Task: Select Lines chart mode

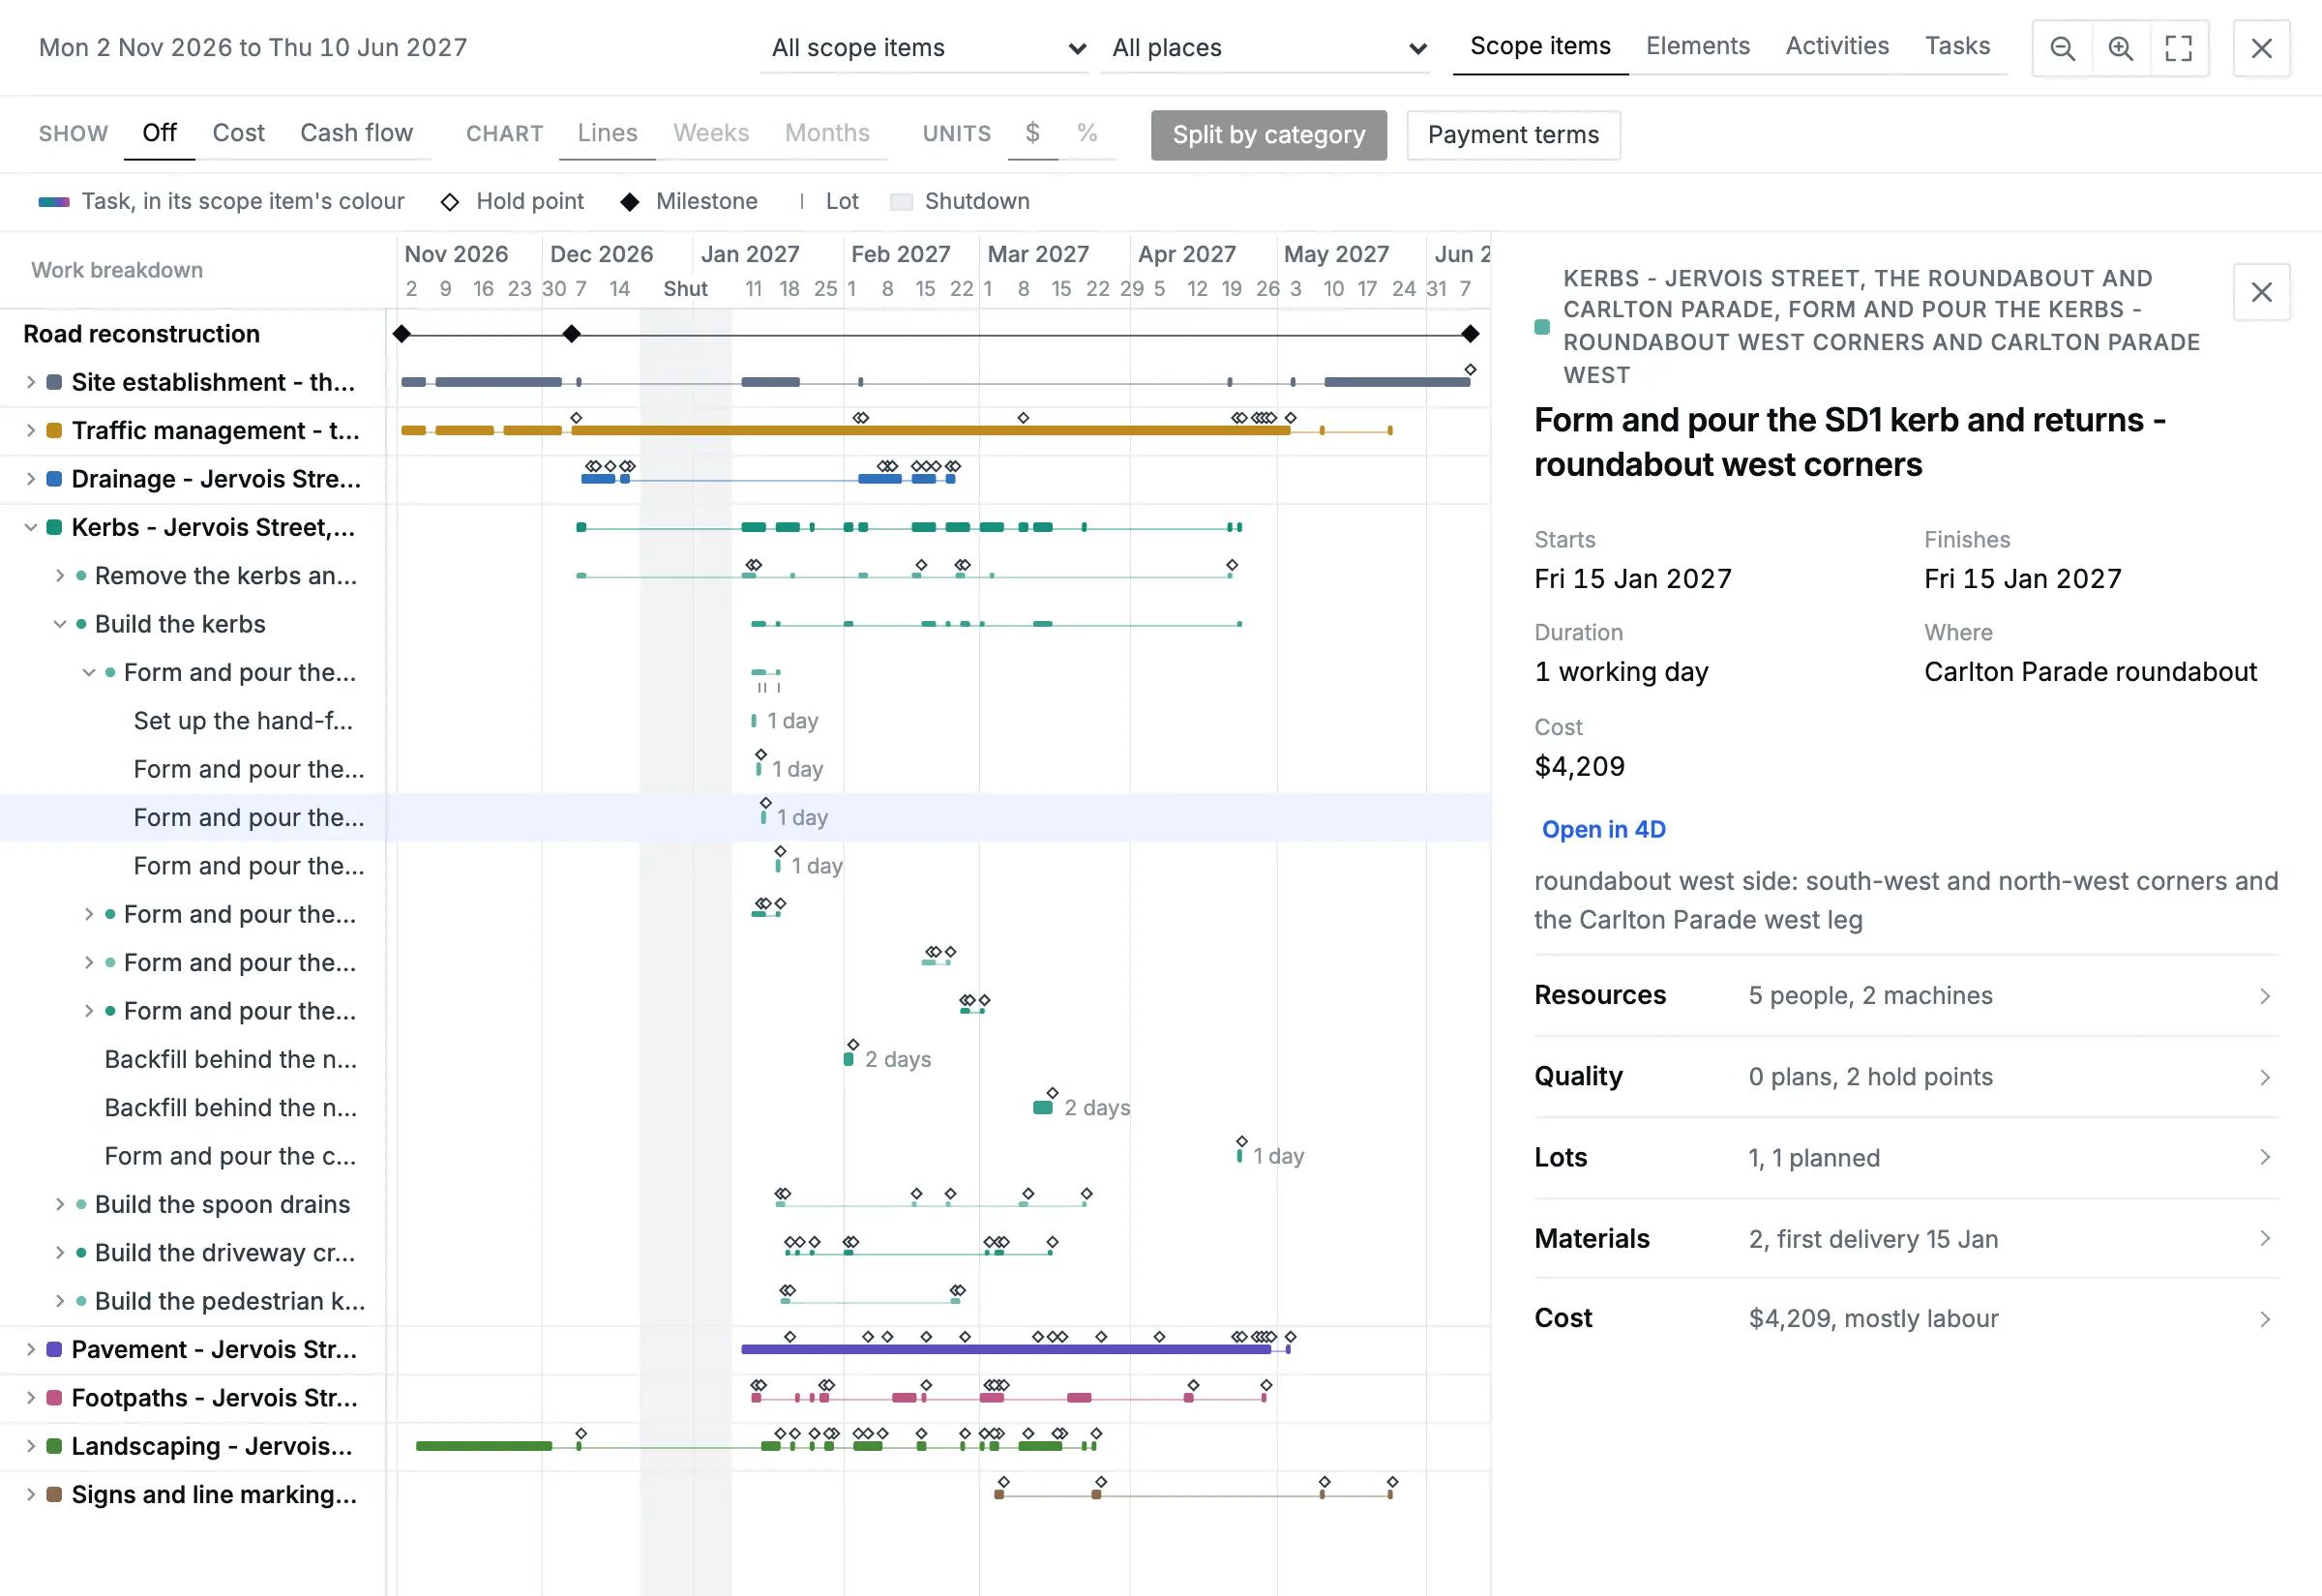Action: pyautogui.click(x=607, y=133)
